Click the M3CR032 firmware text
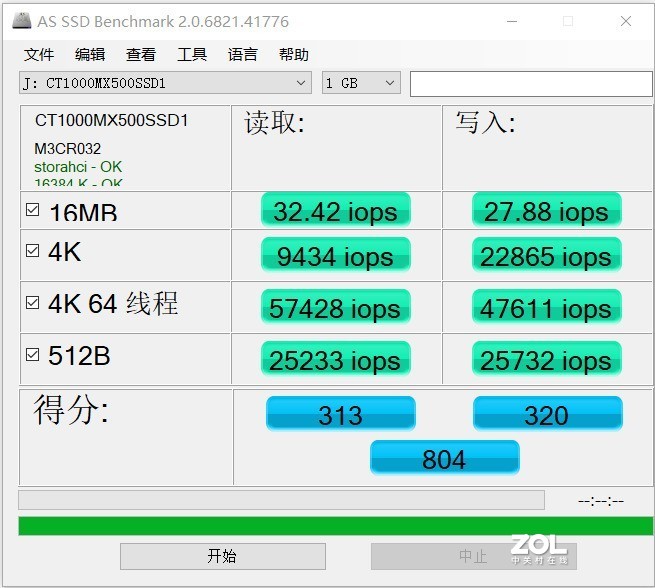Image resolution: width=655 pixels, height=588 pixels. (68, 149)
